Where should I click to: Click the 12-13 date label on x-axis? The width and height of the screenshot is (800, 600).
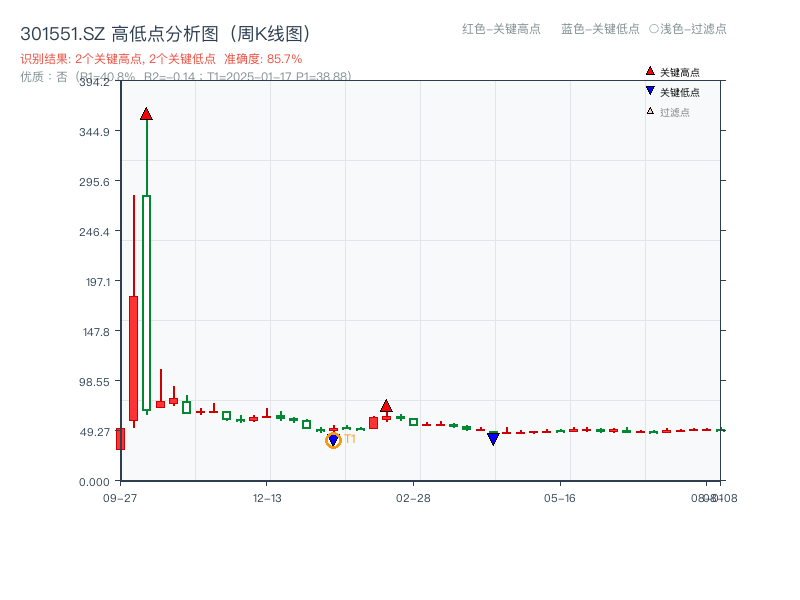click(268, 498)
